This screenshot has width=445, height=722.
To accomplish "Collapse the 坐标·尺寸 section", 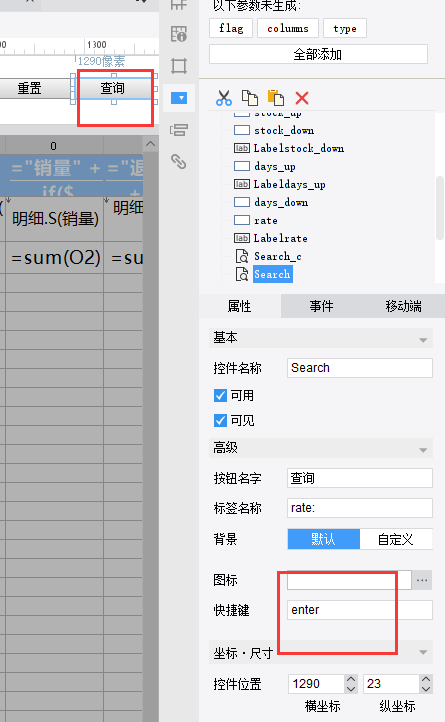I will [423, 652].
